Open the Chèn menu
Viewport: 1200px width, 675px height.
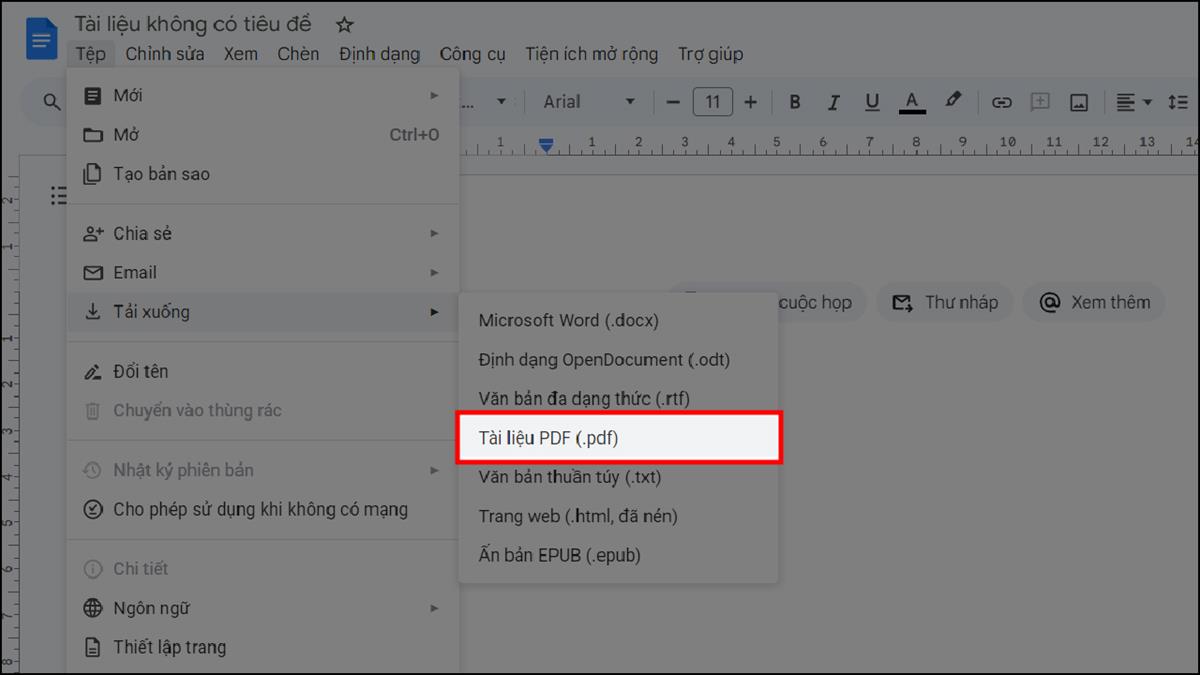click(298, 54)
